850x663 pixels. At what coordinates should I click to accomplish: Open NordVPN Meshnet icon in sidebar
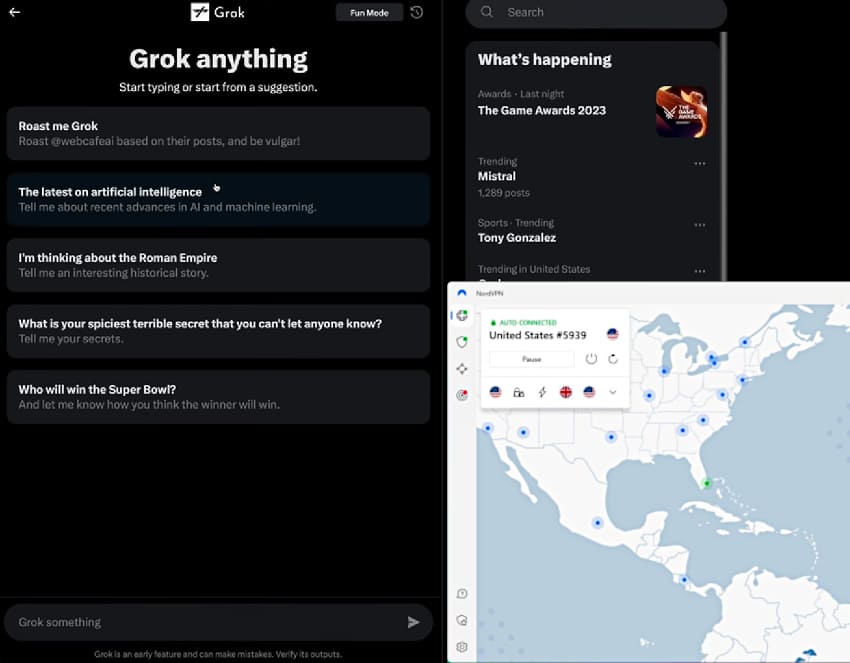tap(462, 369)
